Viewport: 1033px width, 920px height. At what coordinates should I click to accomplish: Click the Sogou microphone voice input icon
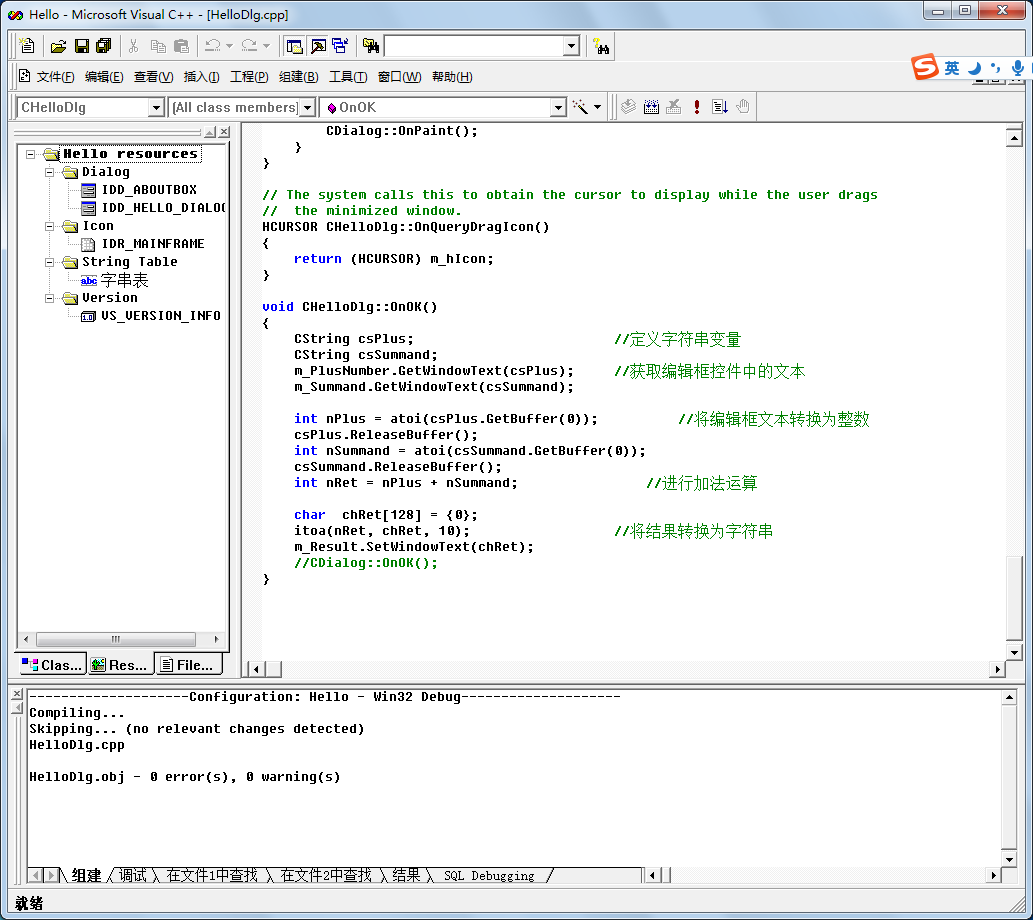[x=1018, y=68]
